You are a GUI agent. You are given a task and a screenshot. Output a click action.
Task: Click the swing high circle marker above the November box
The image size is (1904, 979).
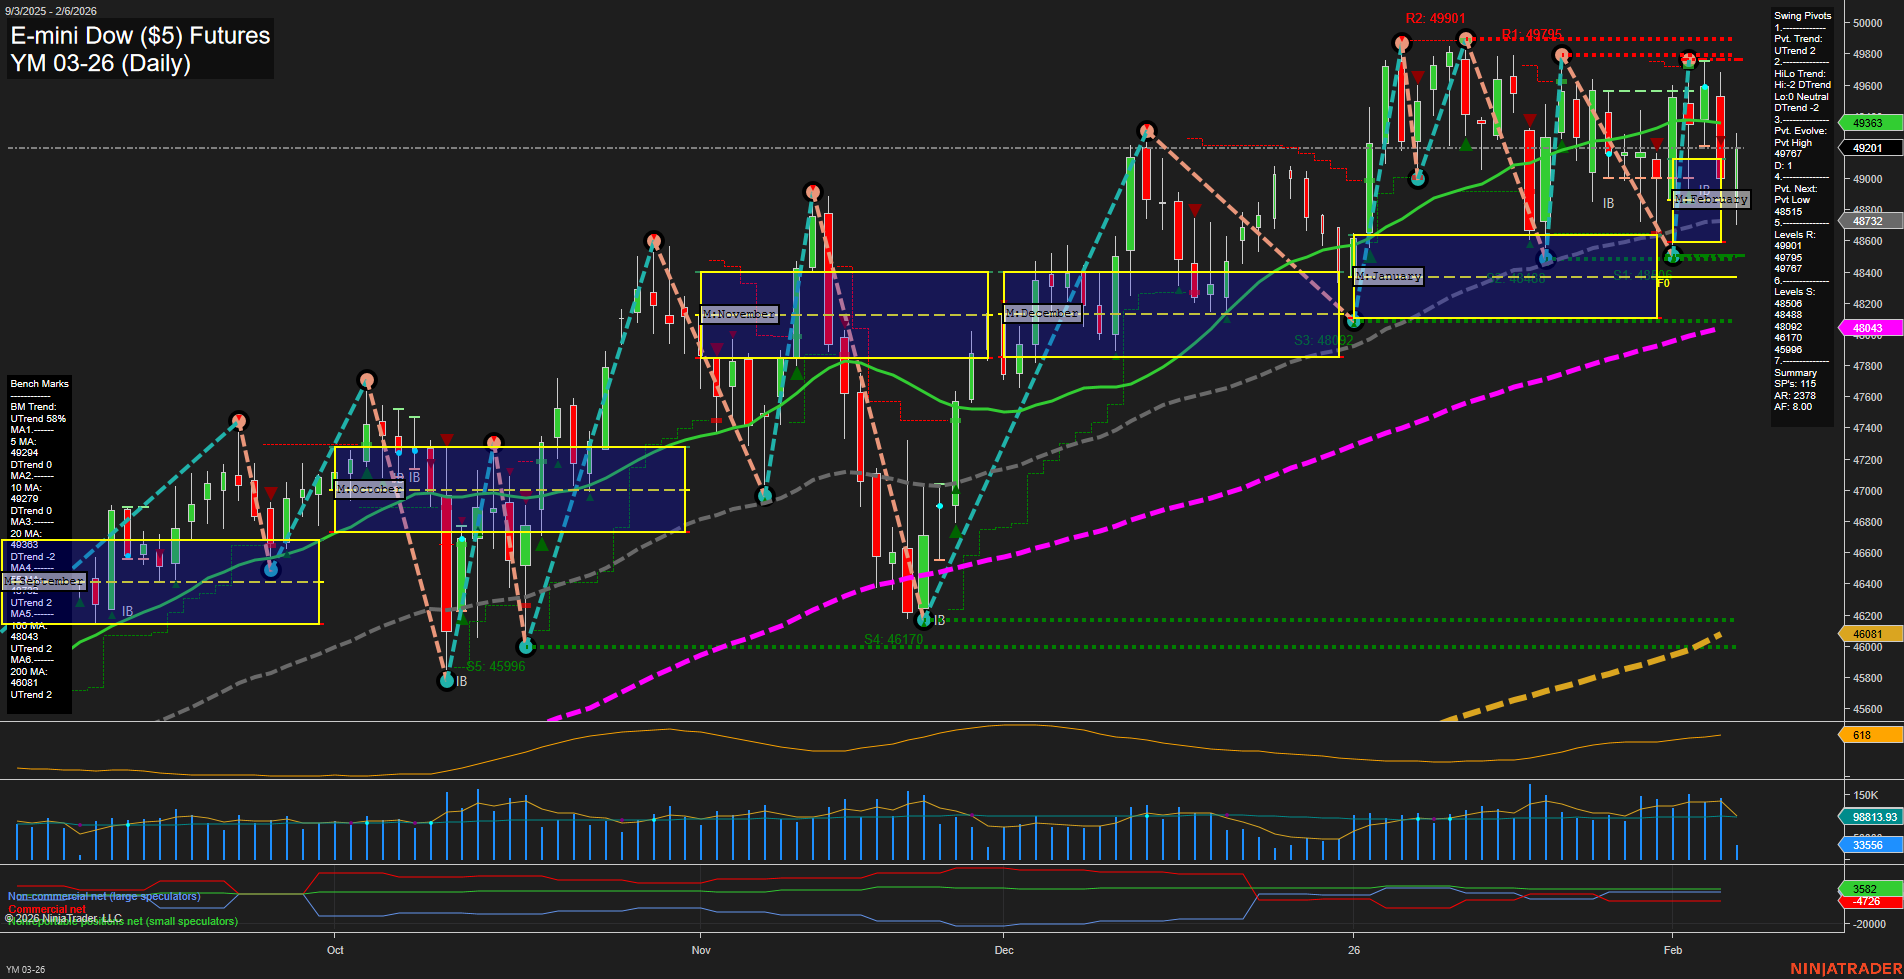[x=813, y=189]
